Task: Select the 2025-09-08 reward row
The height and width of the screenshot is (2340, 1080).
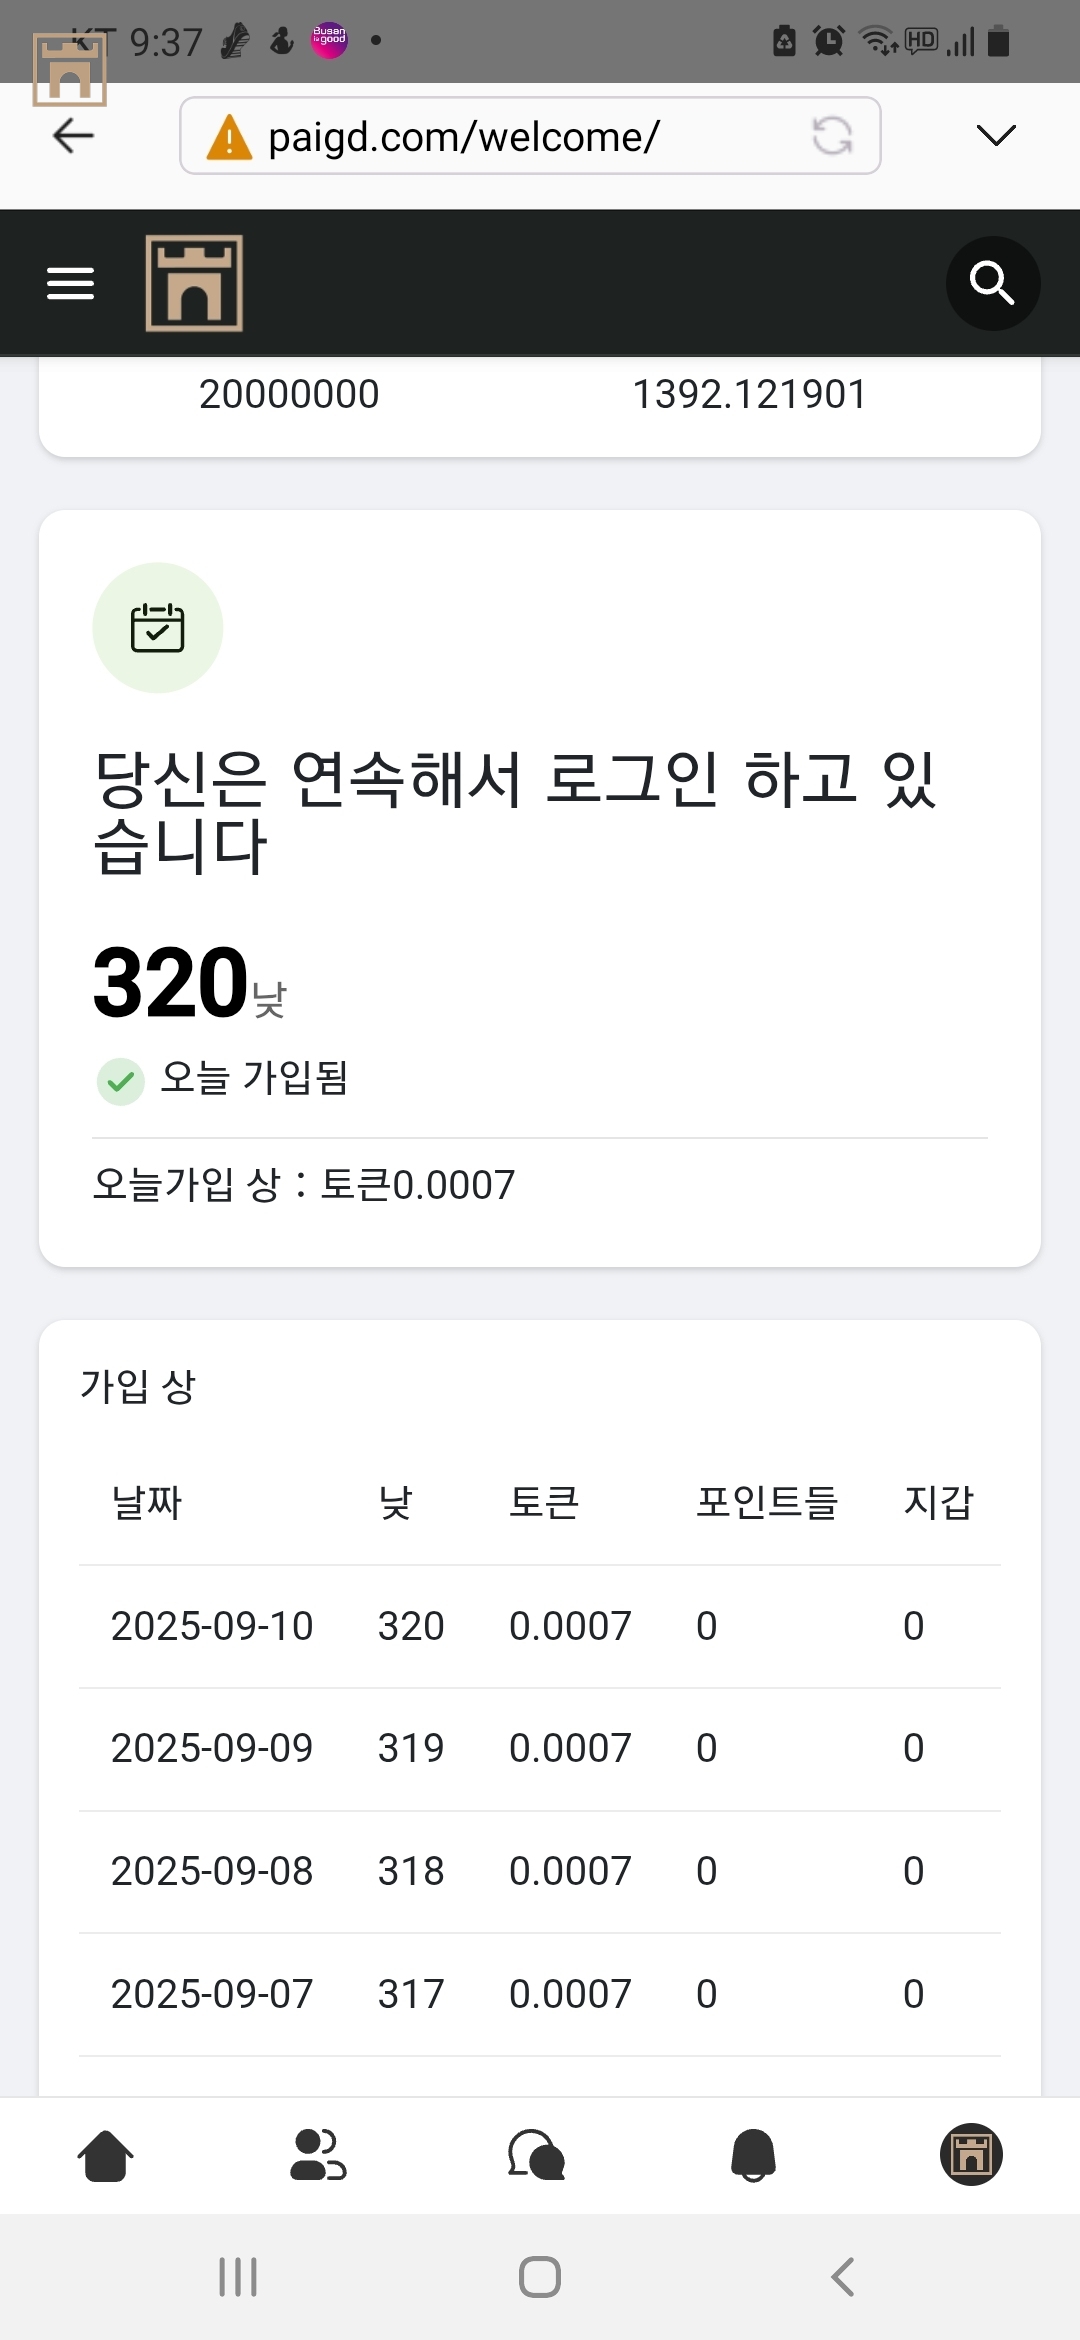Action: [x=540, y=1871]
